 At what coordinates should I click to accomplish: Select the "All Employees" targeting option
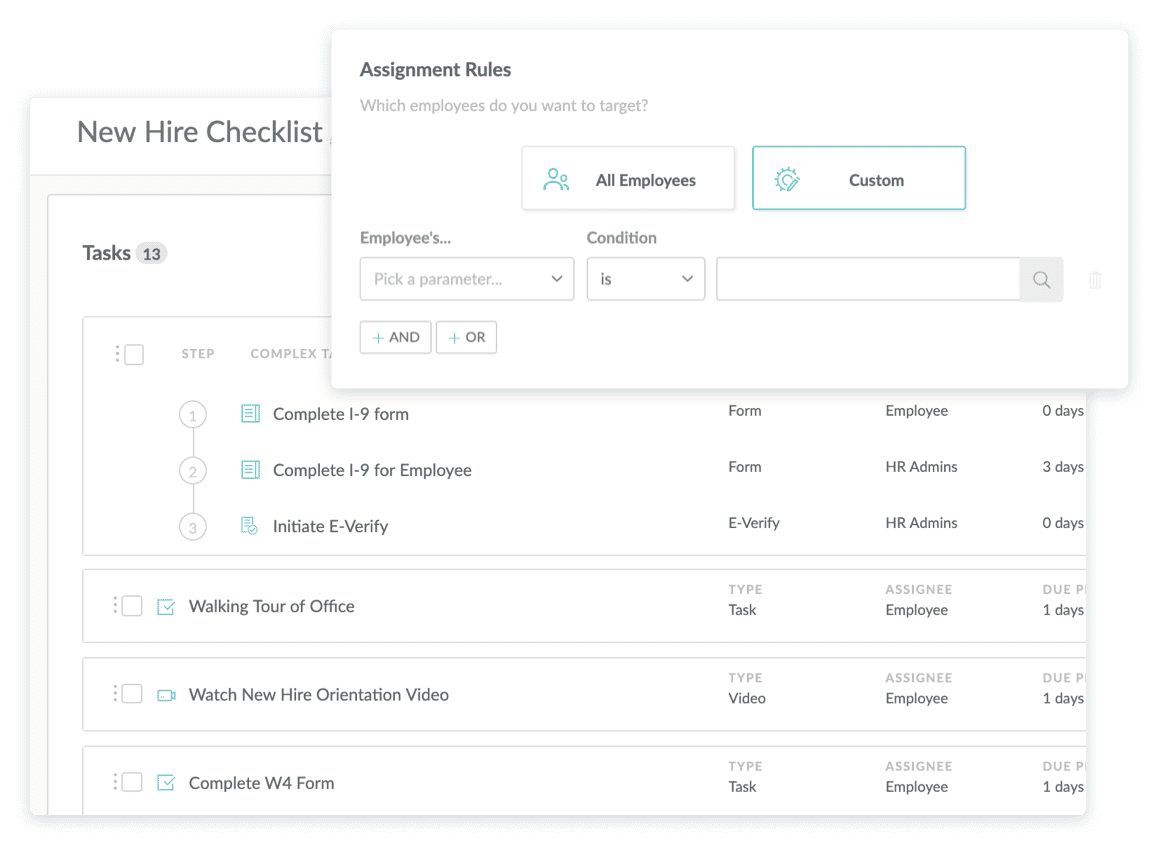(x=628, y=178)
